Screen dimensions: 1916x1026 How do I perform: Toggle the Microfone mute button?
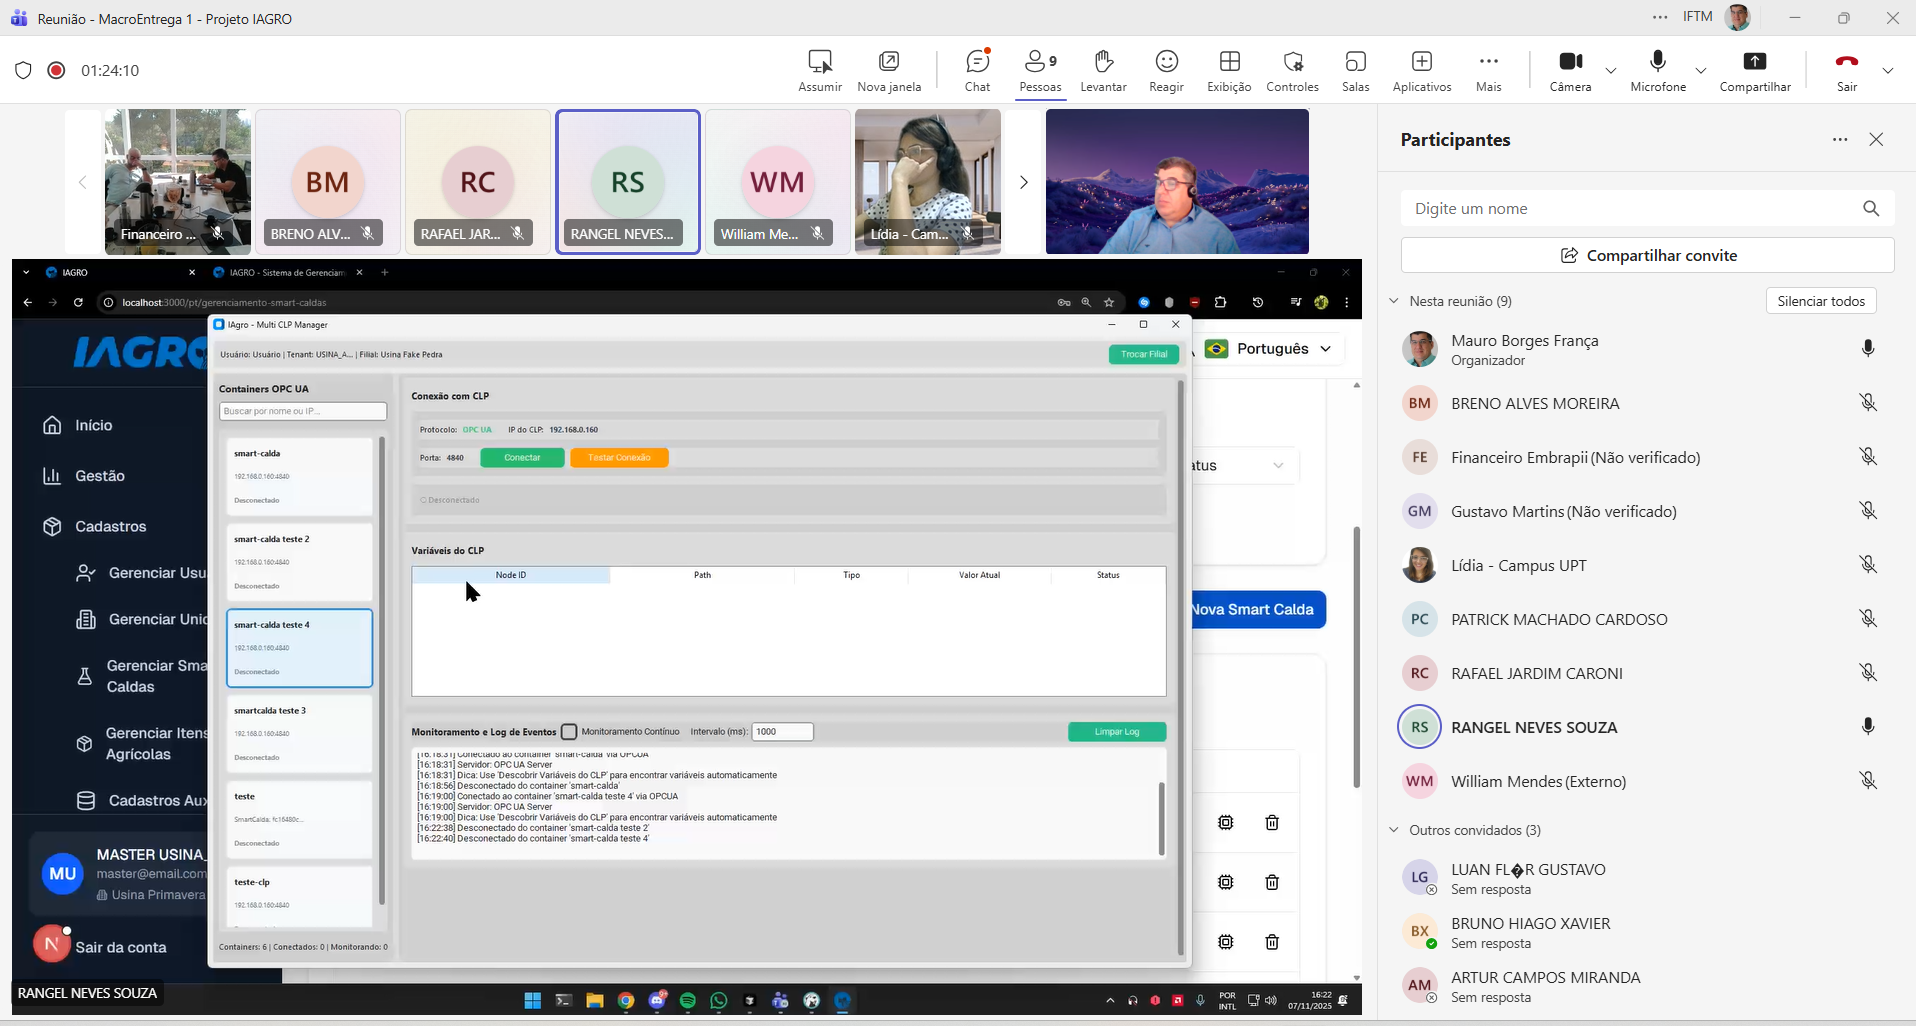click(1657, 62)
